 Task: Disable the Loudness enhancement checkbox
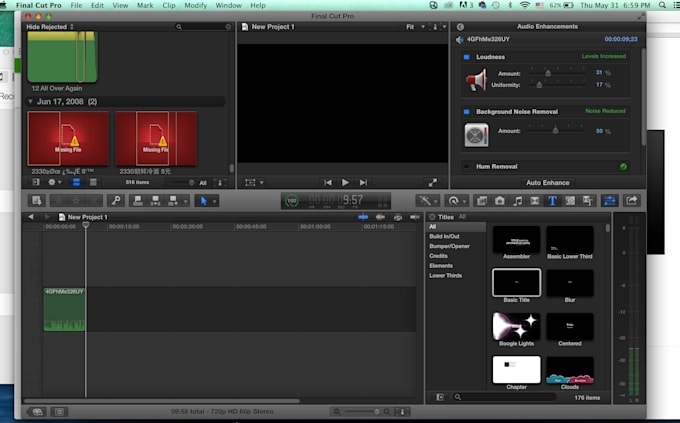465,57
